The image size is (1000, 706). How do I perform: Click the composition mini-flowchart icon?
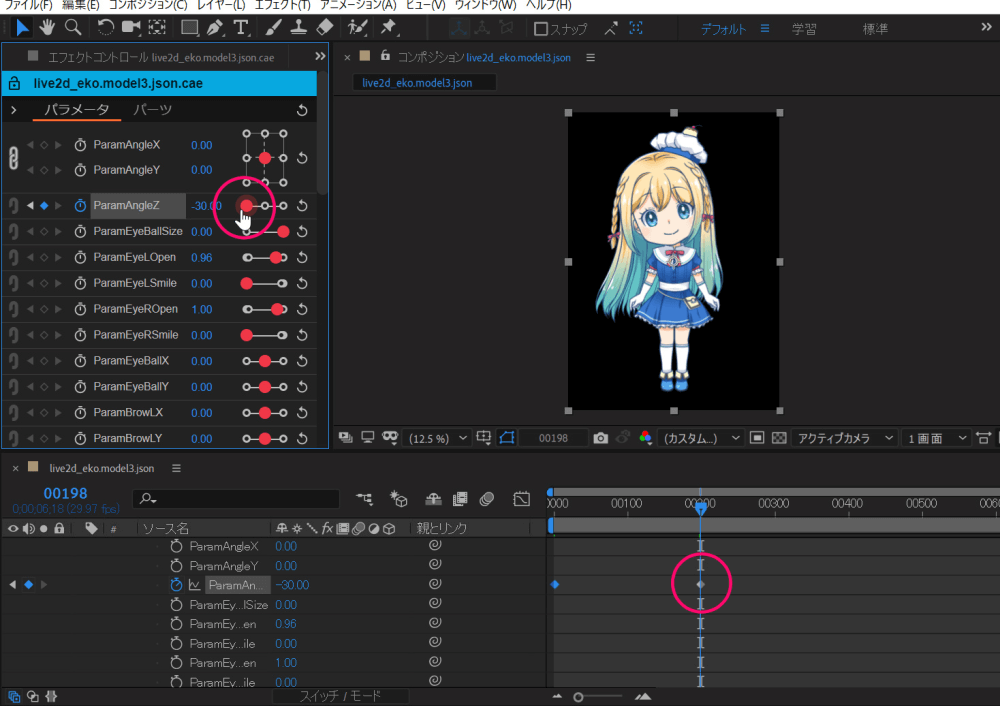(365, 499)
